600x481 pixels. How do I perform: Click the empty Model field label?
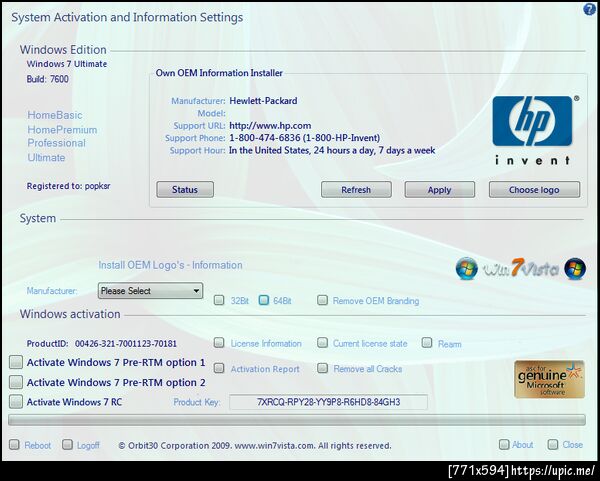tap(211, 113)
